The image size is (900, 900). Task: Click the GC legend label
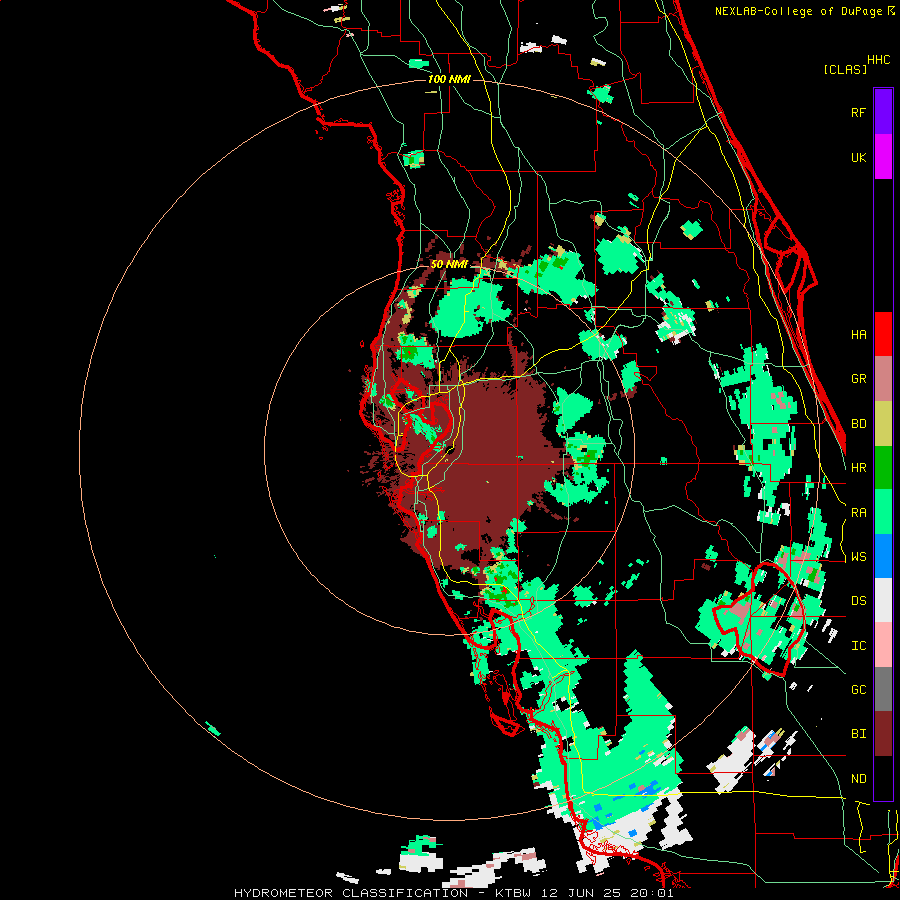coord(858,690)
